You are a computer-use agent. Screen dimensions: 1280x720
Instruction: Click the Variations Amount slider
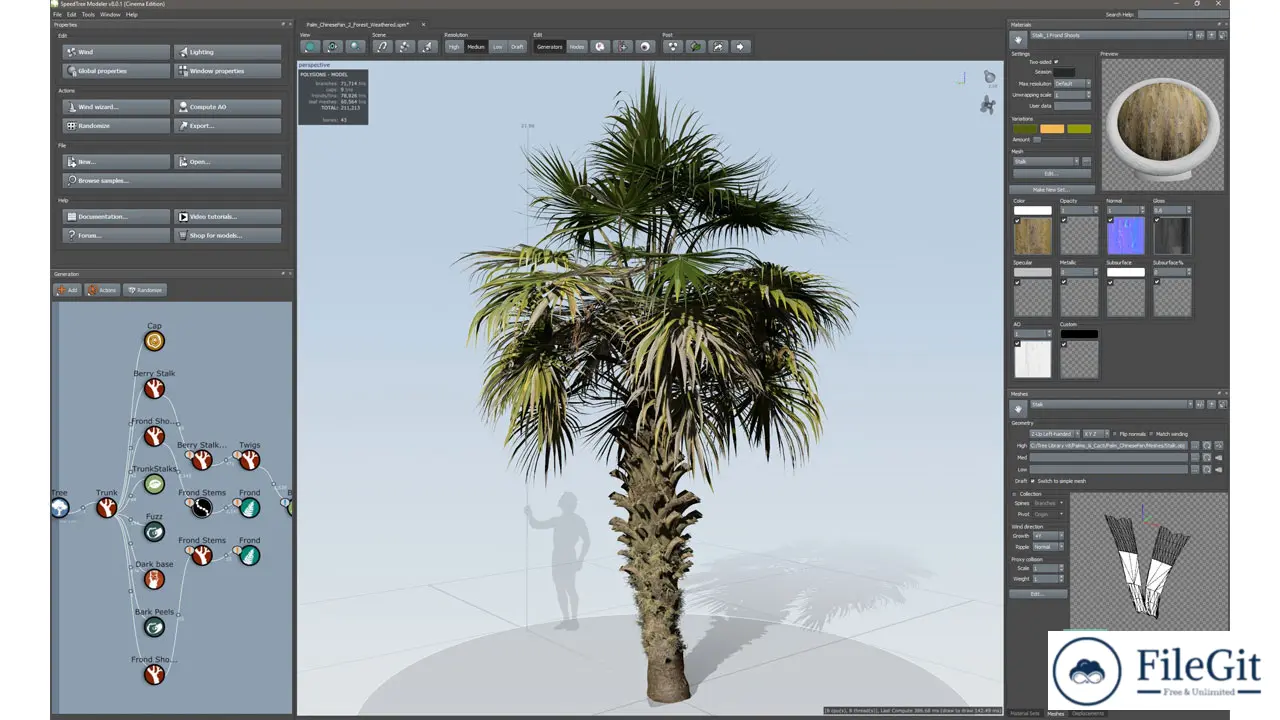click(x=1037, y=140)
